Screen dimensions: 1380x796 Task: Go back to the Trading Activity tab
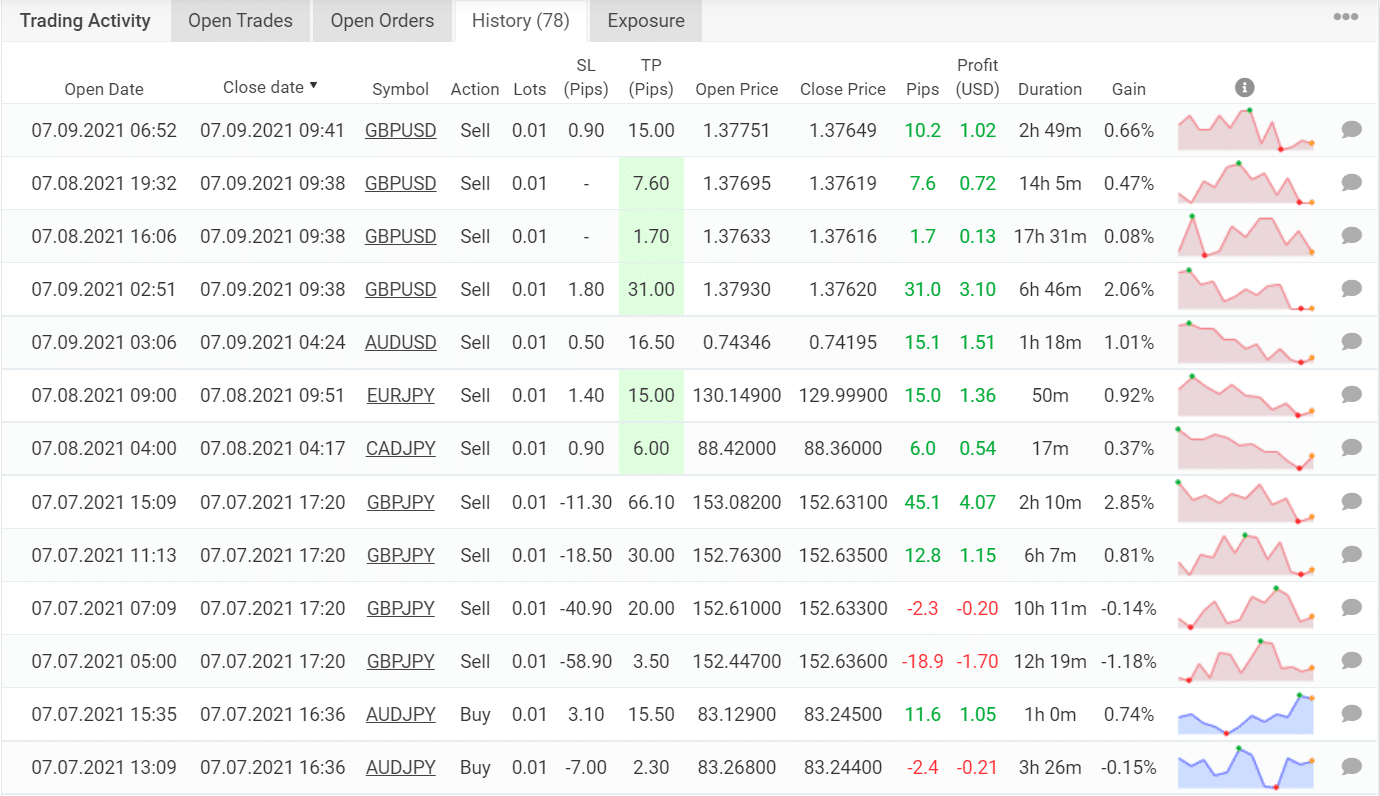tap(85, 20)
